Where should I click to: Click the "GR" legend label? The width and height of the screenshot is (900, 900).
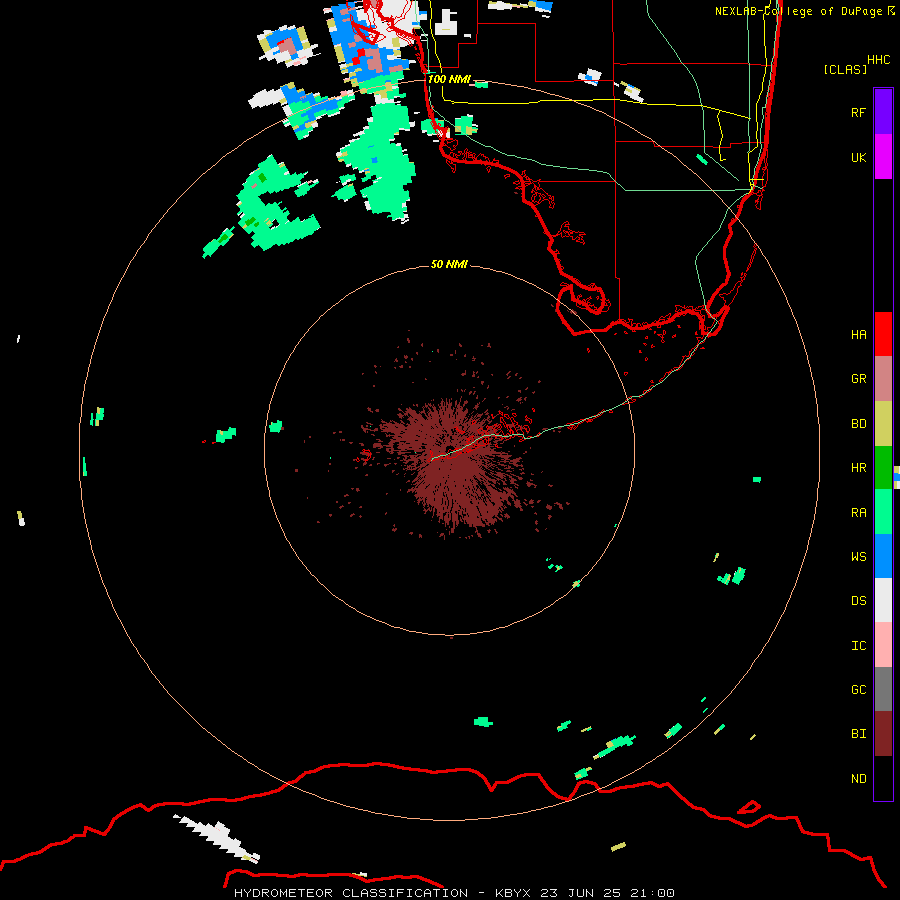pyautogui.click(x=858, y=379)
